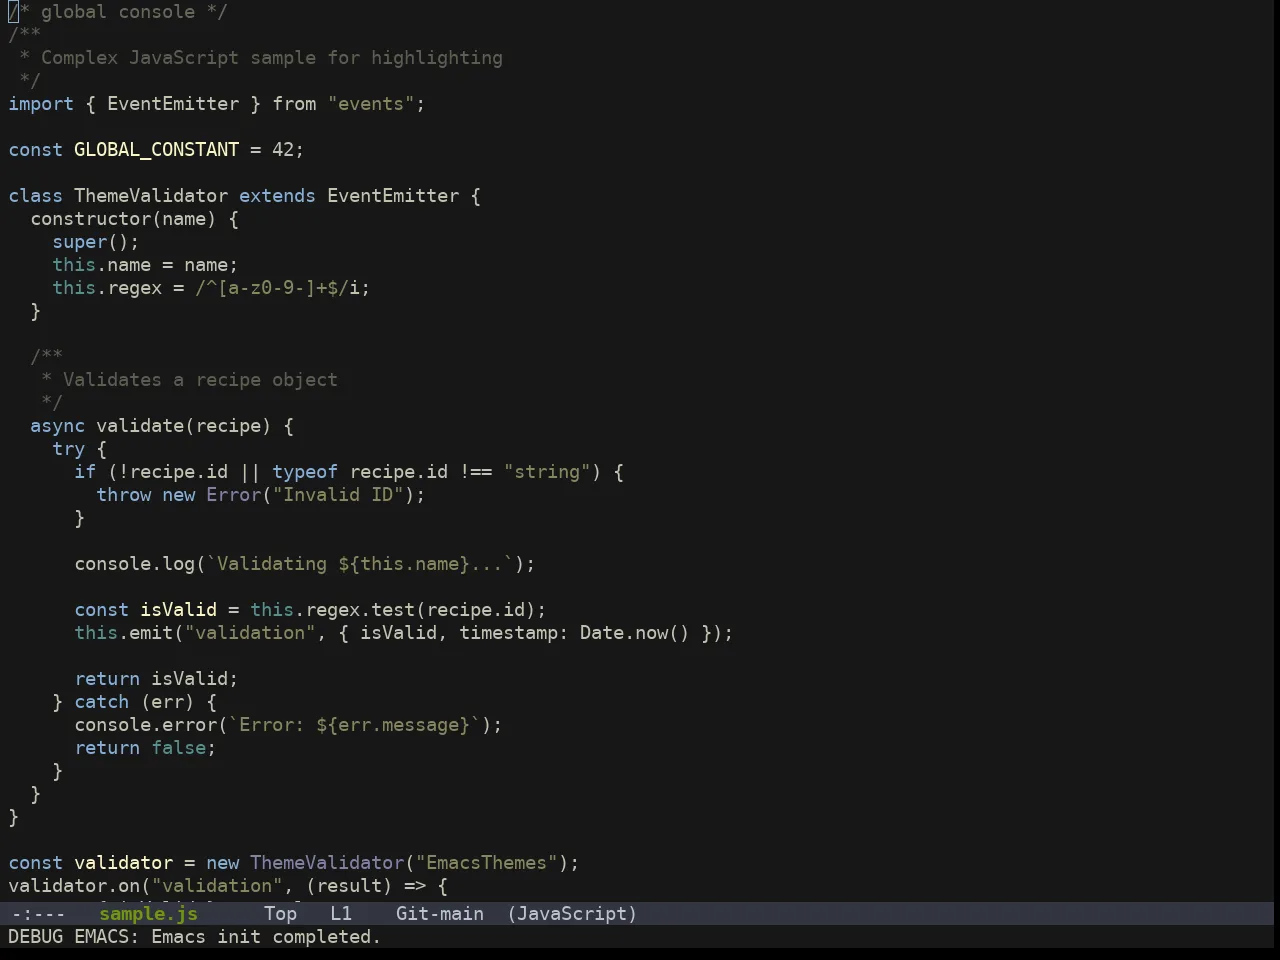Viewport: 1280px width, 960px height.
Task: Click the regex literal /^[a-z0-9-]+$/i
Action: click(x=277, y=288)
